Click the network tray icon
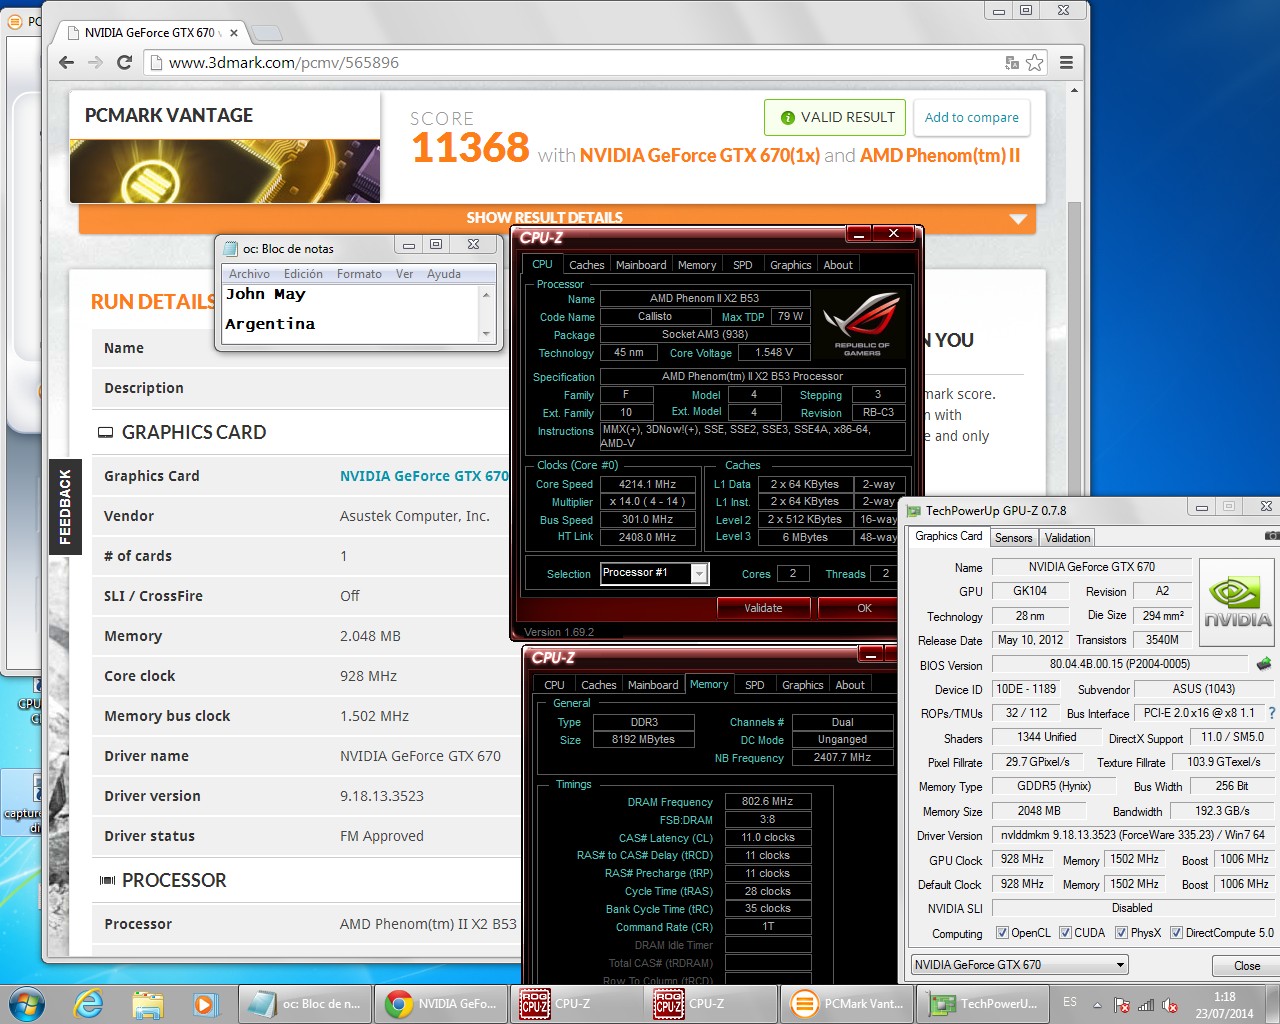 click(1146, 1005)
